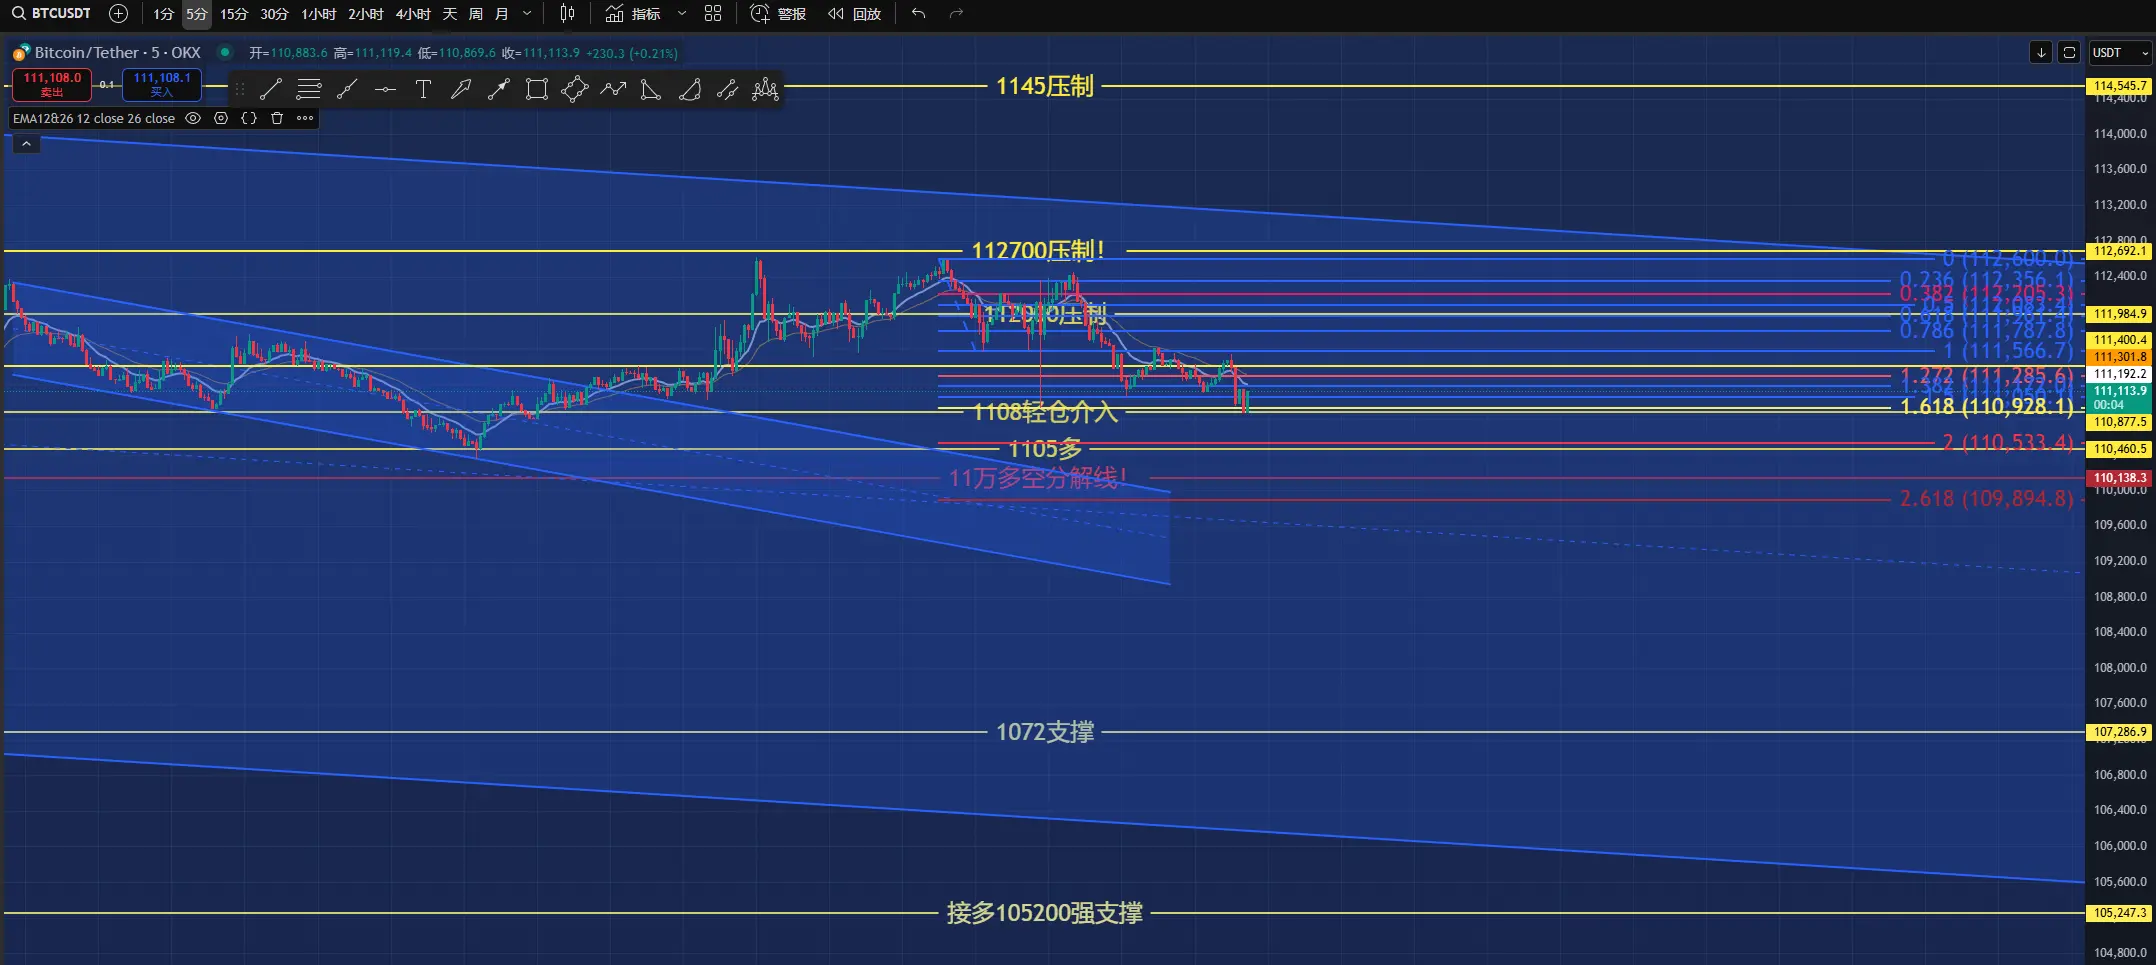Select the trend line drawing tool
The image size is (2156, 965).
271,90
